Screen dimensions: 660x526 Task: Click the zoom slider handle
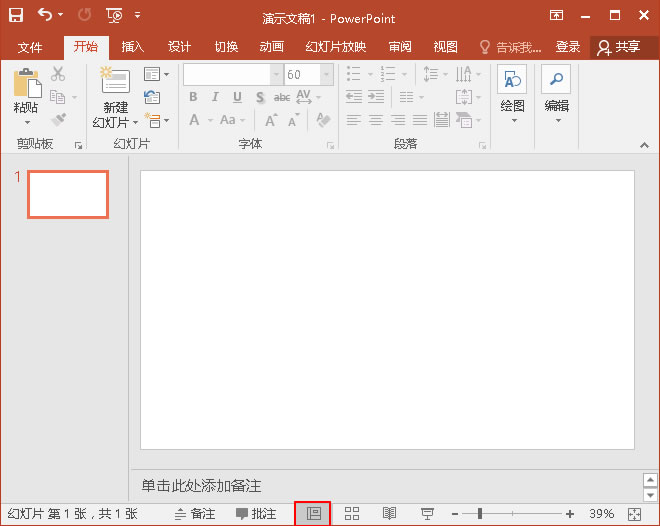point(480,513)
